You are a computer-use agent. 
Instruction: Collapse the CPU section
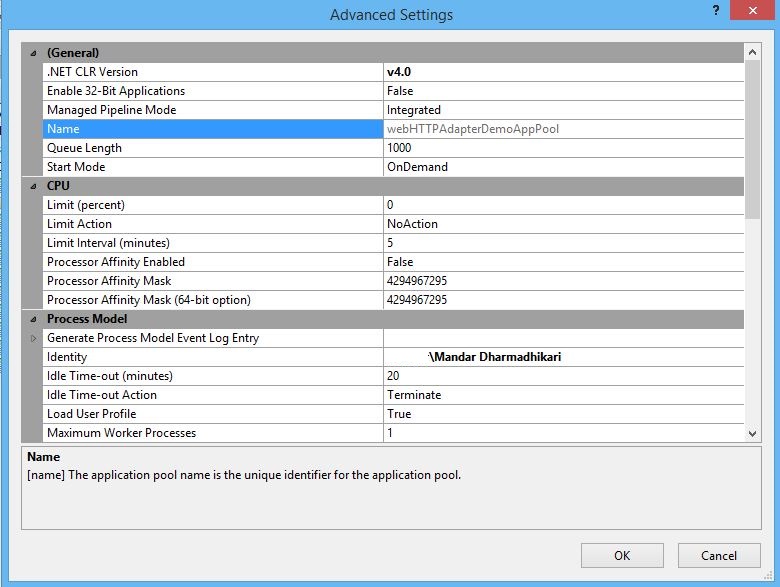33,186
